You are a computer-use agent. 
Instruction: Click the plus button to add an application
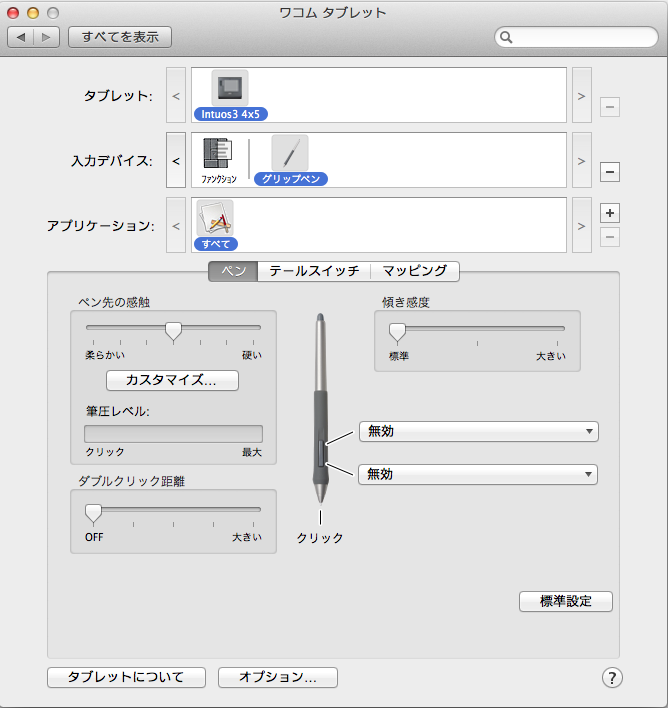click(x=609, y=213)
